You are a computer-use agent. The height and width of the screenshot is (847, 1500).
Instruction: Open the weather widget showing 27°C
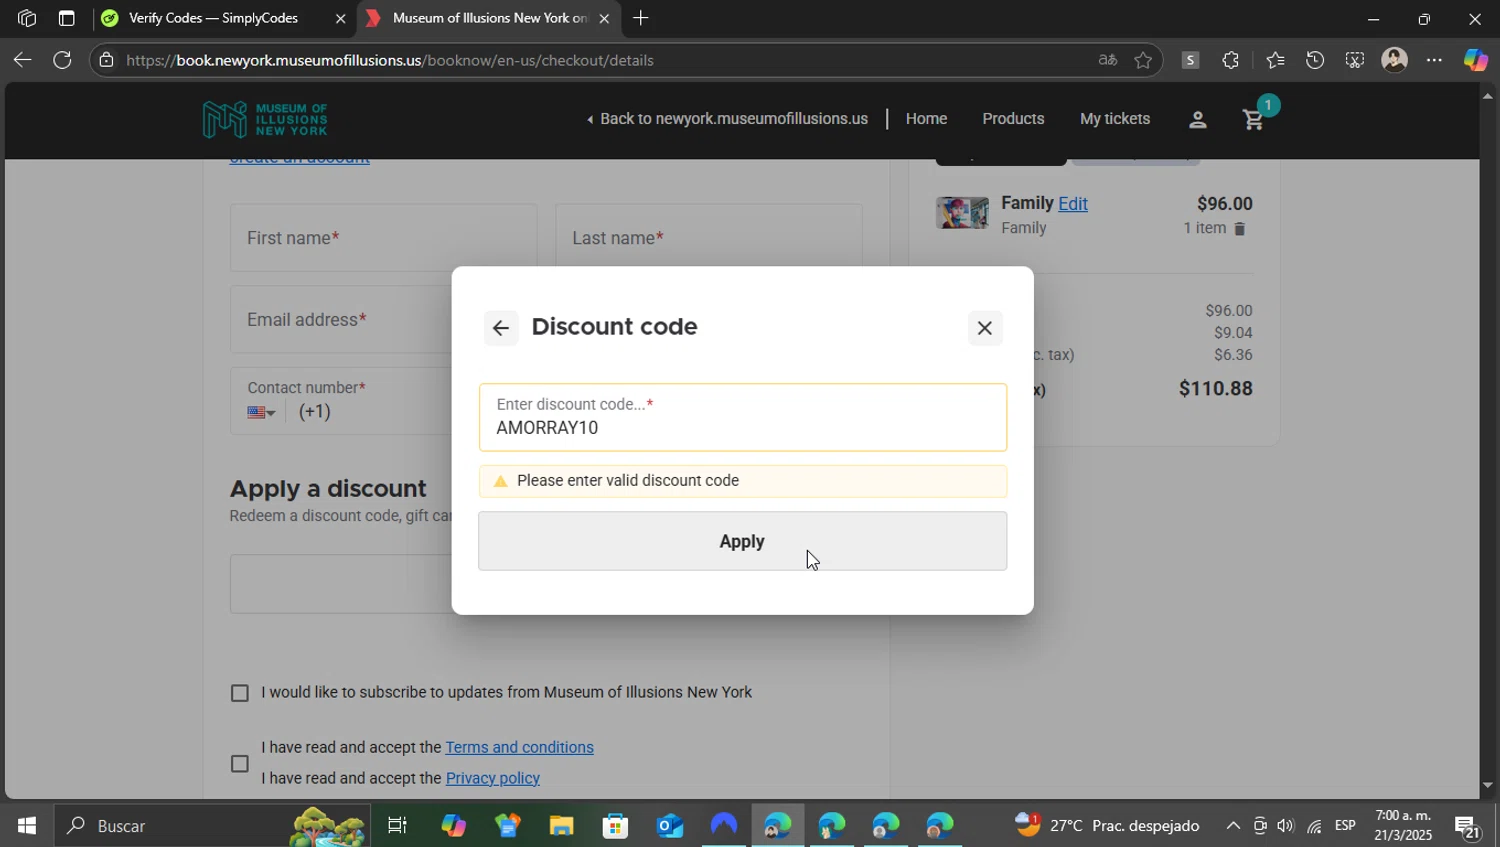1107,826
